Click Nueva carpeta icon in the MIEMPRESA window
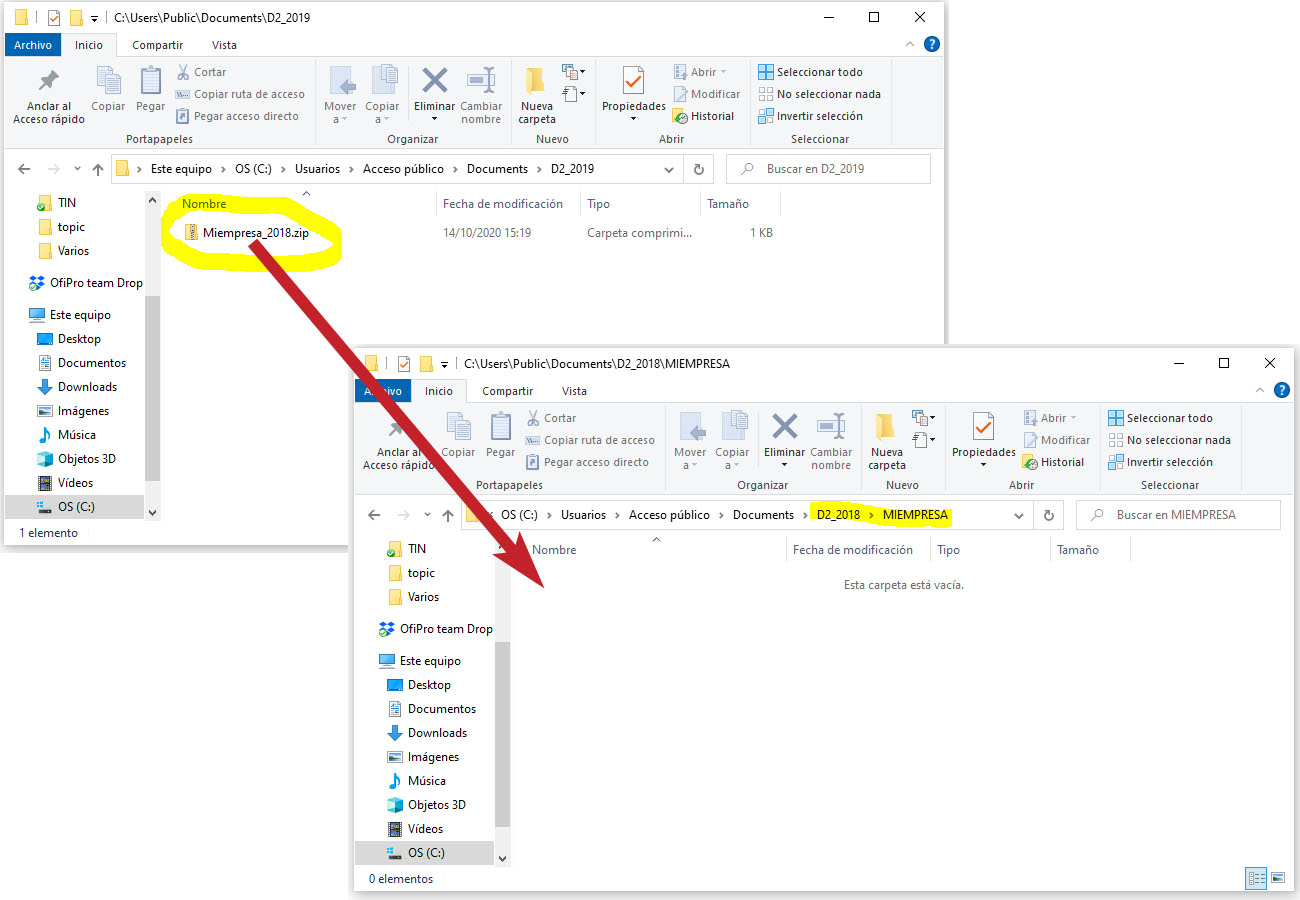1300x900 pixels. [x=886, y=430]
